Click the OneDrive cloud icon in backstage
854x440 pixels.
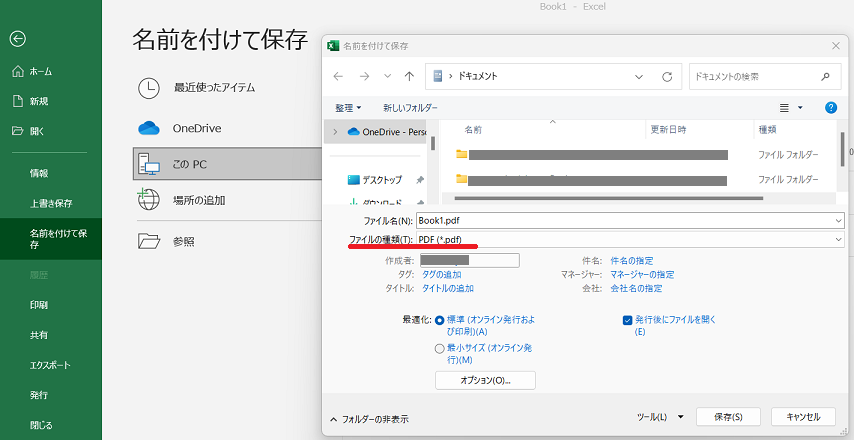tap(149, 129)
